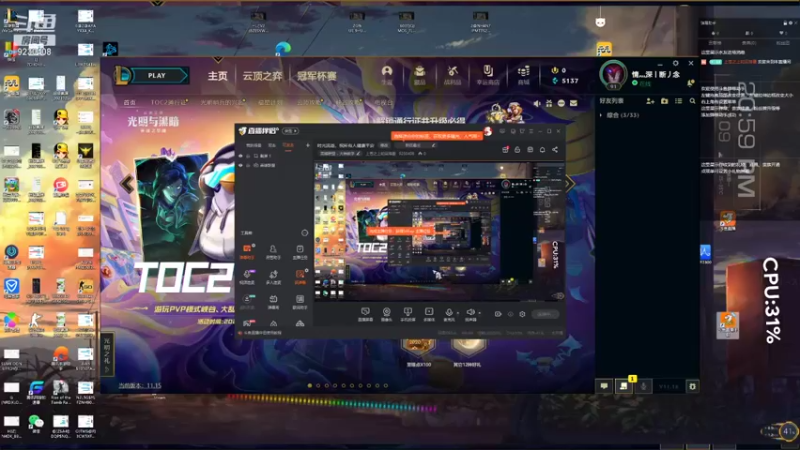Switch to 冠军杯赛 tab

[317, 76]
